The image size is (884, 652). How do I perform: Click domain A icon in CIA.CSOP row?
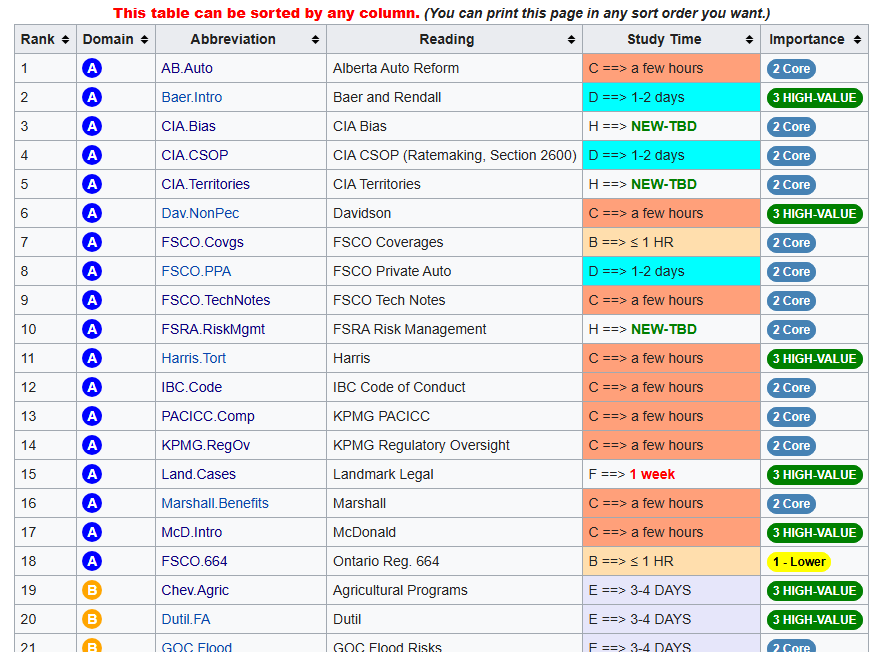(92, 155)
